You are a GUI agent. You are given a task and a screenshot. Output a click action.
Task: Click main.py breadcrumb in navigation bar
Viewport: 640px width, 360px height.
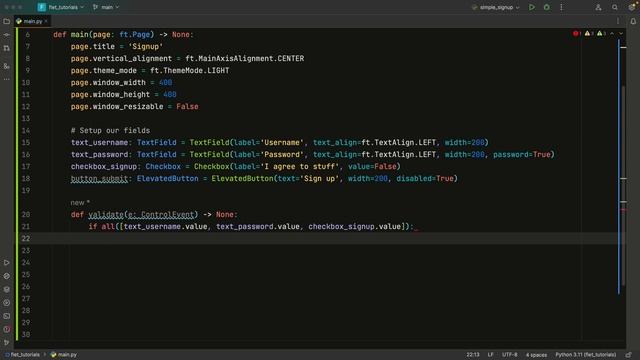(64, 355)
